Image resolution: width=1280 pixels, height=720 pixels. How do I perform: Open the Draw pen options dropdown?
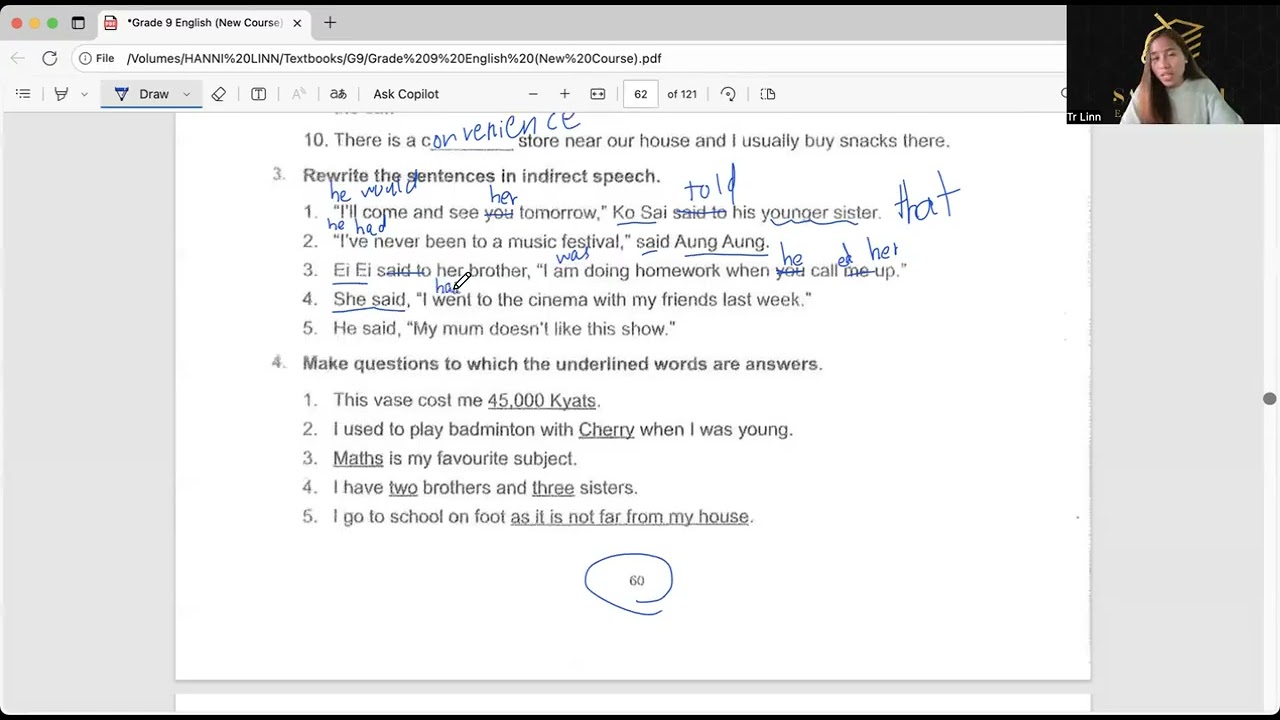coord(187,94)
